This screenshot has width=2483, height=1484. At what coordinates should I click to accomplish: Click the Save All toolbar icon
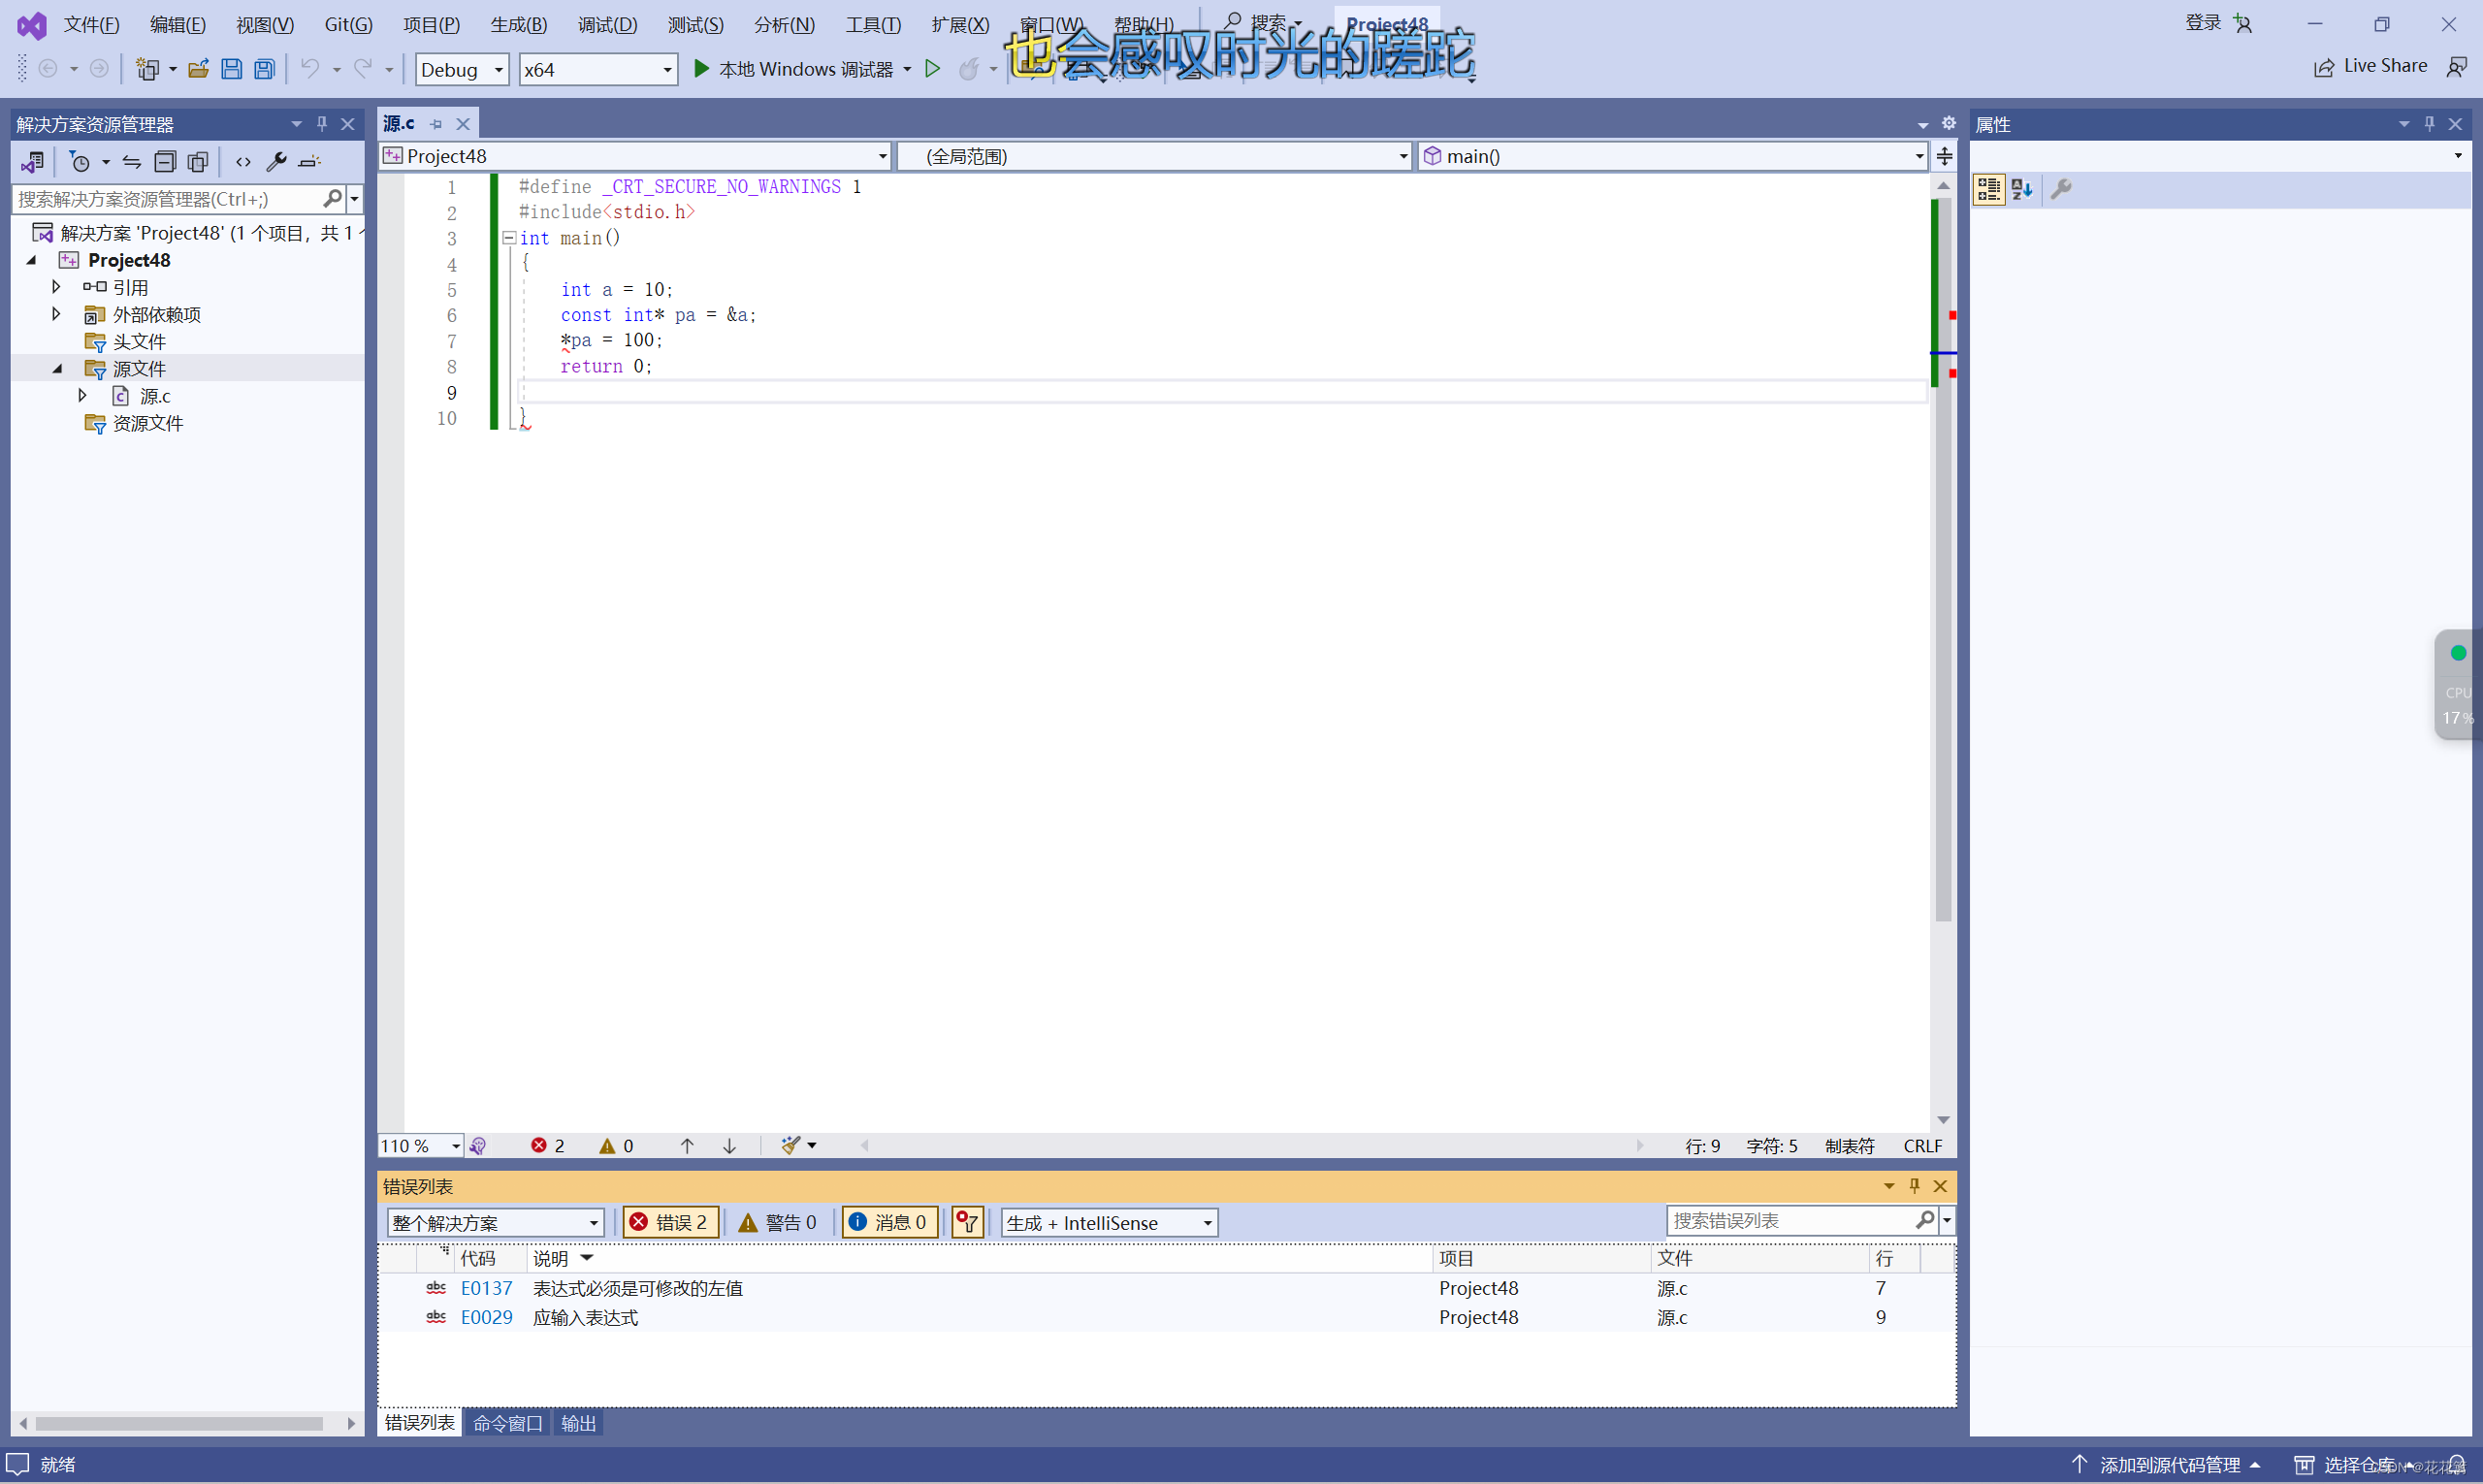tap(264, 69)
